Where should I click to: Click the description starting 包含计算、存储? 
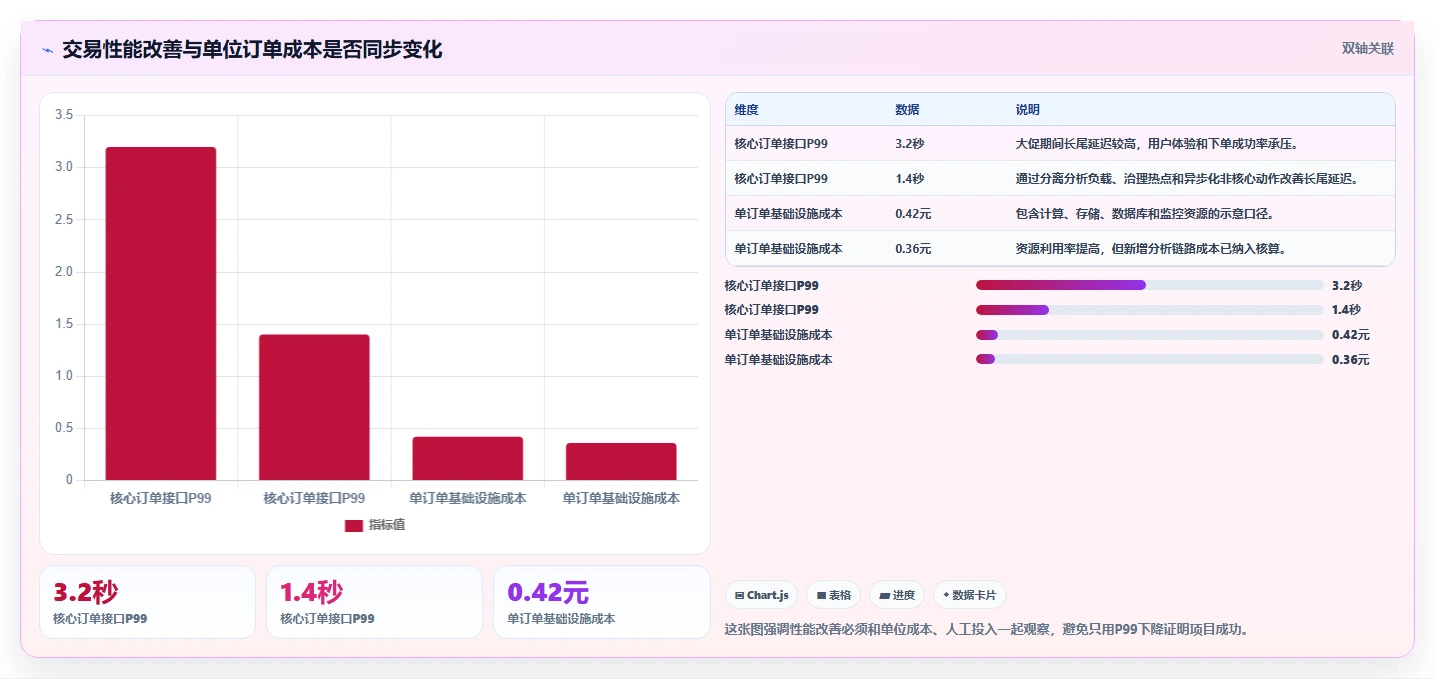click(x=1144, y=214)
